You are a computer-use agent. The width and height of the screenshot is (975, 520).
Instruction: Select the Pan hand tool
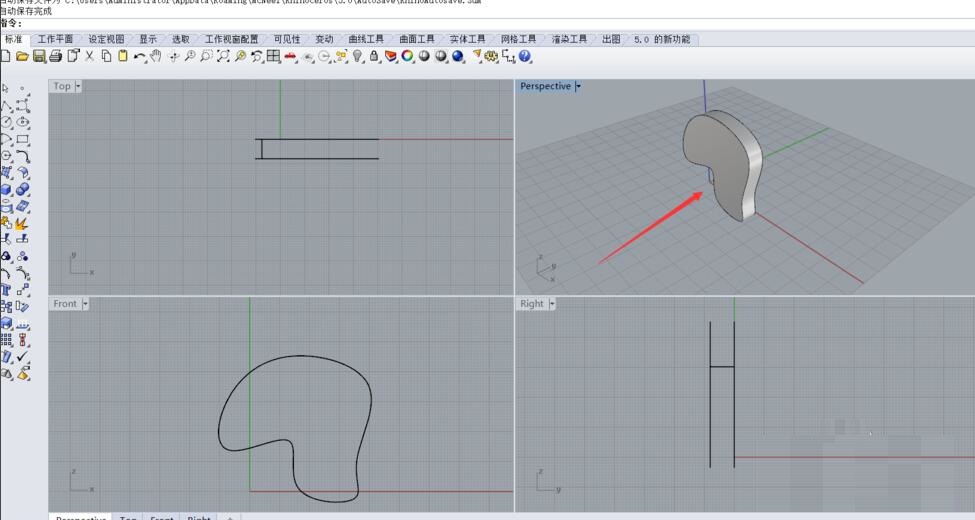tap(156, 57)
